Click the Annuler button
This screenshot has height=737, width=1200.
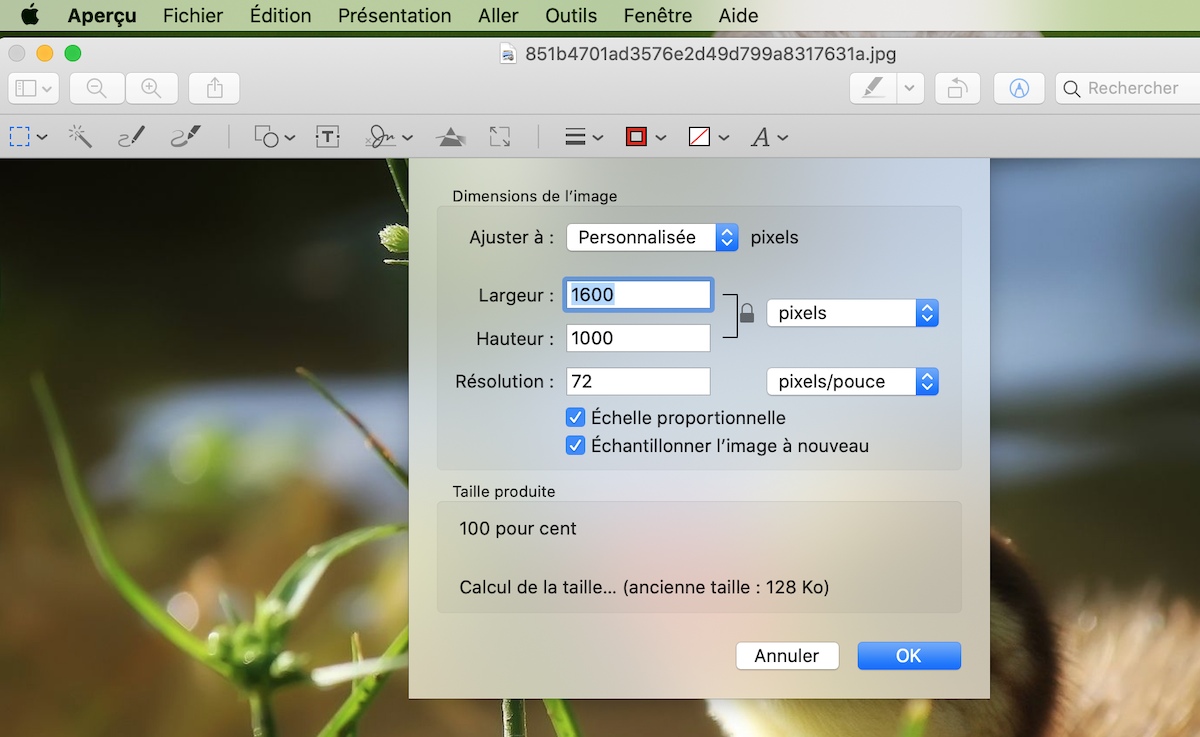787,656
